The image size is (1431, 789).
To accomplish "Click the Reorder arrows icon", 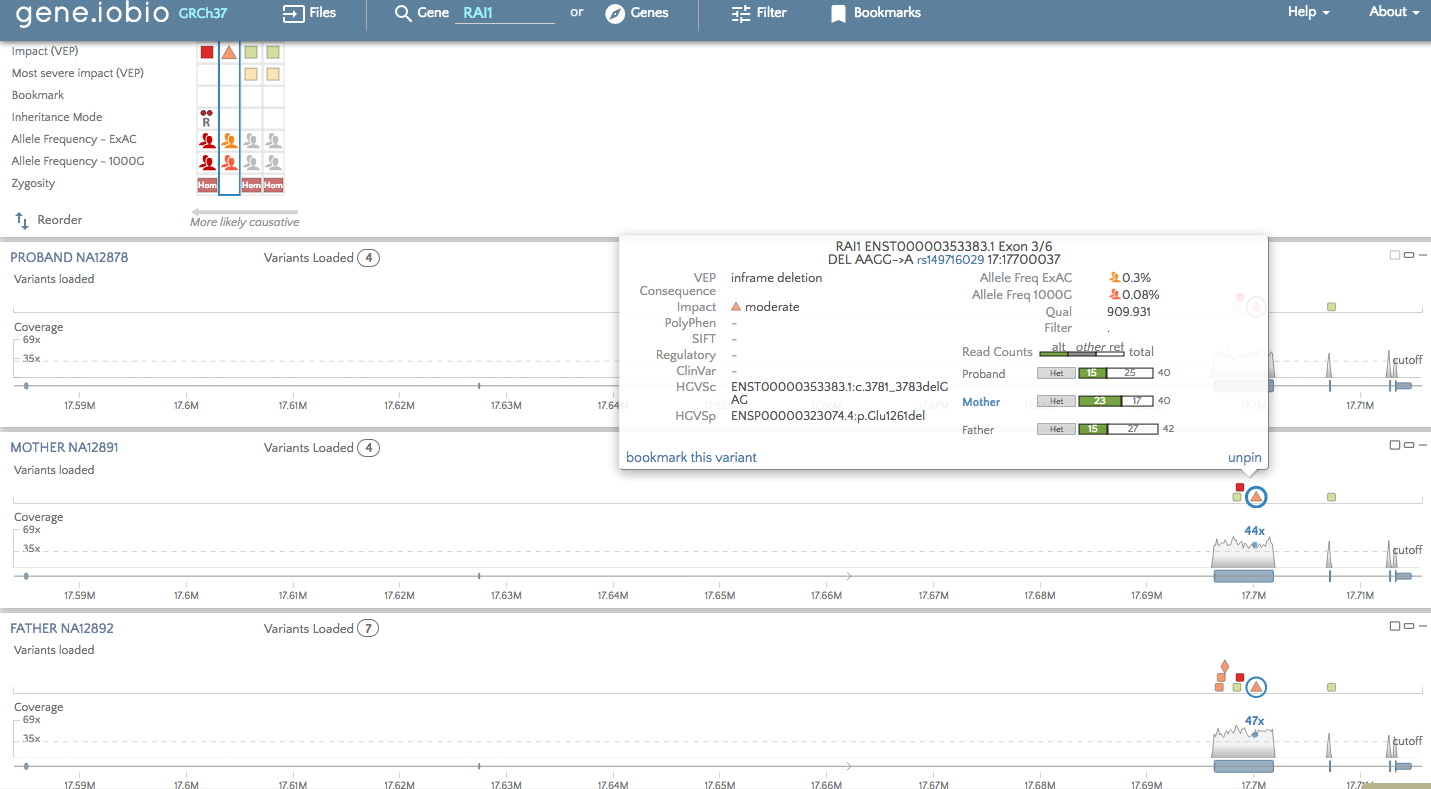I will coord(22,220).
